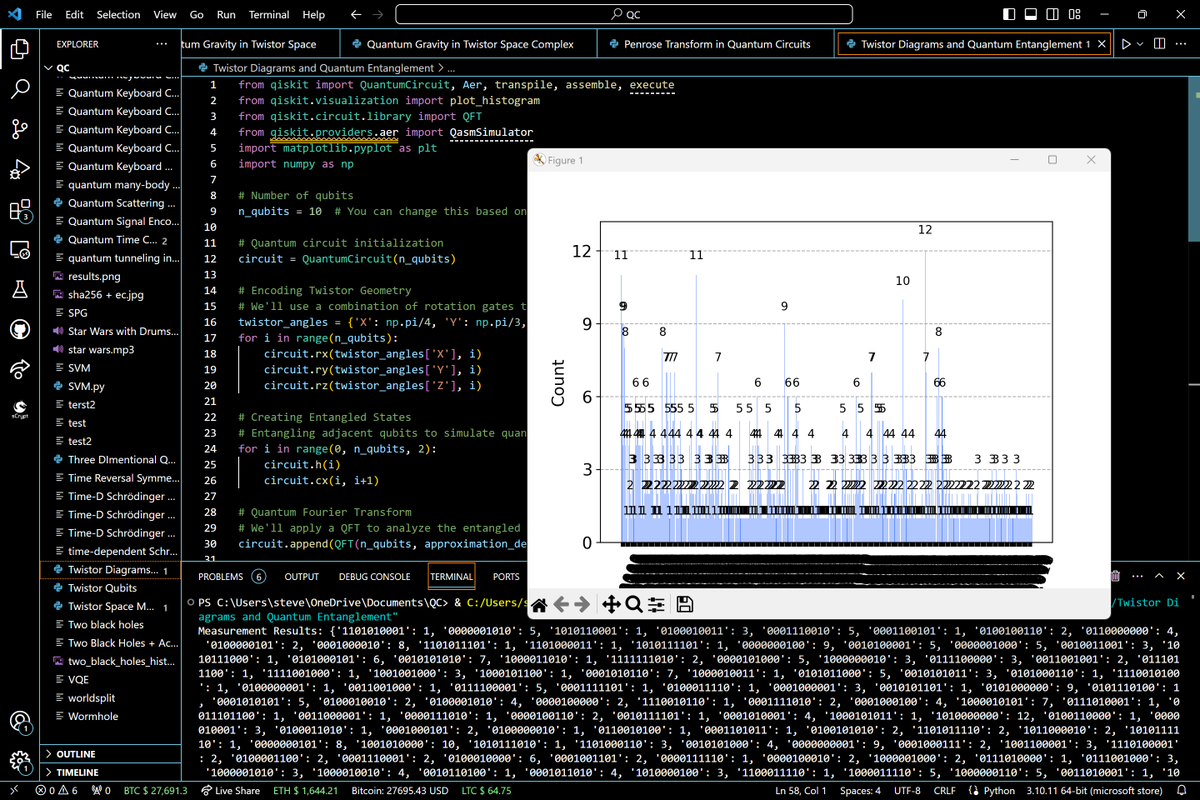Open Run and Debug panel

[20, 170]
